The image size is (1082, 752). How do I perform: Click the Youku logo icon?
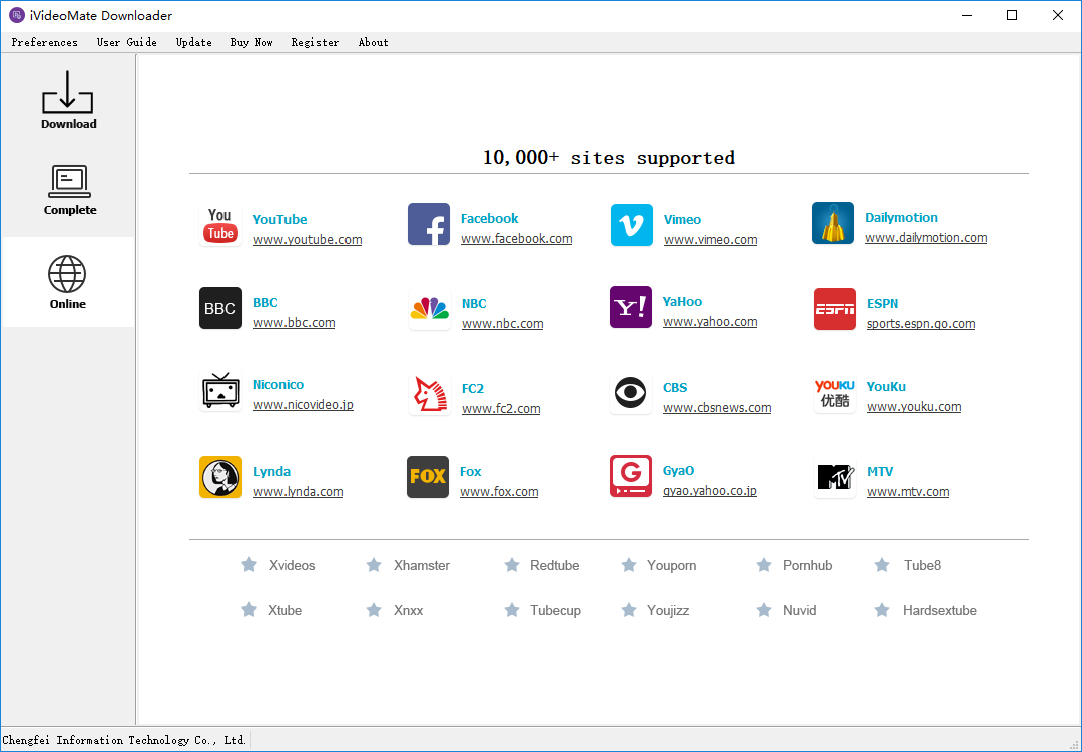pos(835,393)
